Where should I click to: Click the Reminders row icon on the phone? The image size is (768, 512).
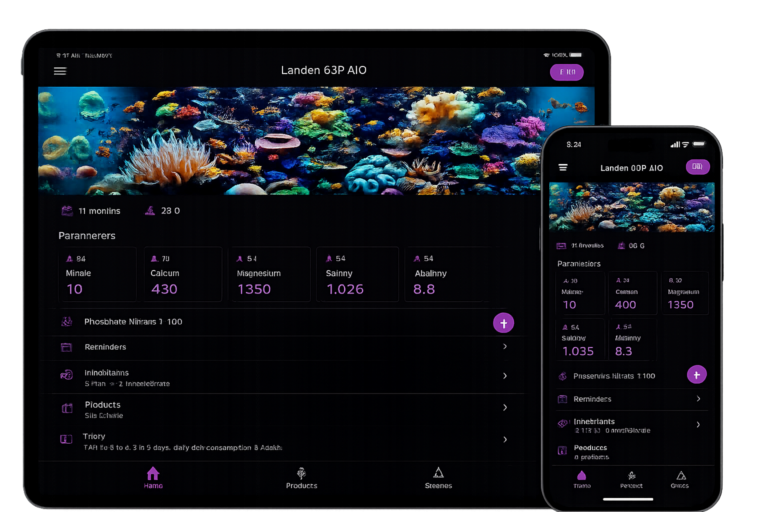click(563, 399)
